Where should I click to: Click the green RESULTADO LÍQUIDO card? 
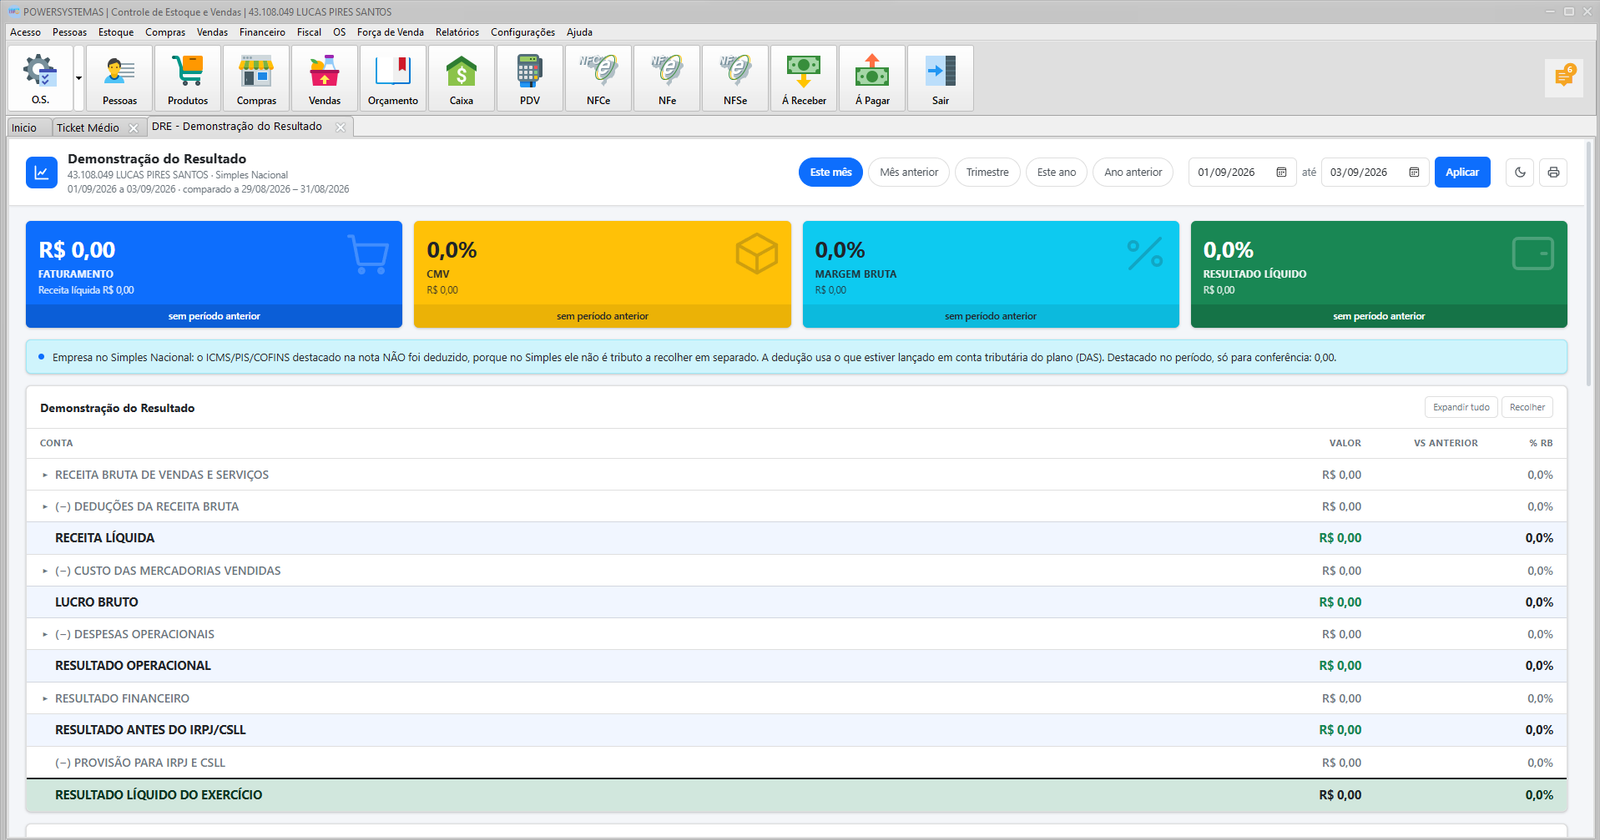pyautogui.click(x=1379, y=274)
